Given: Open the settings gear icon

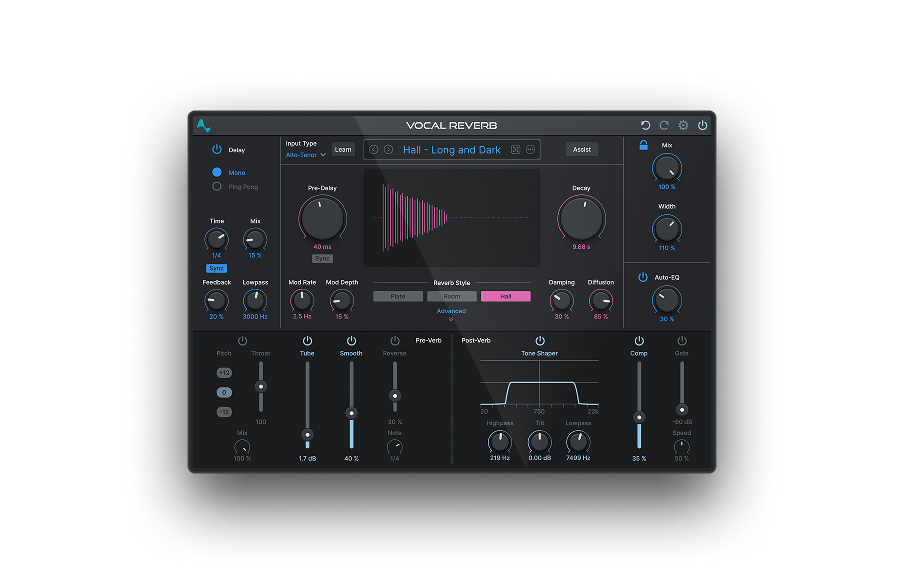Looking at the screenshot, I should pyautogui.click(x=683, y=125).
